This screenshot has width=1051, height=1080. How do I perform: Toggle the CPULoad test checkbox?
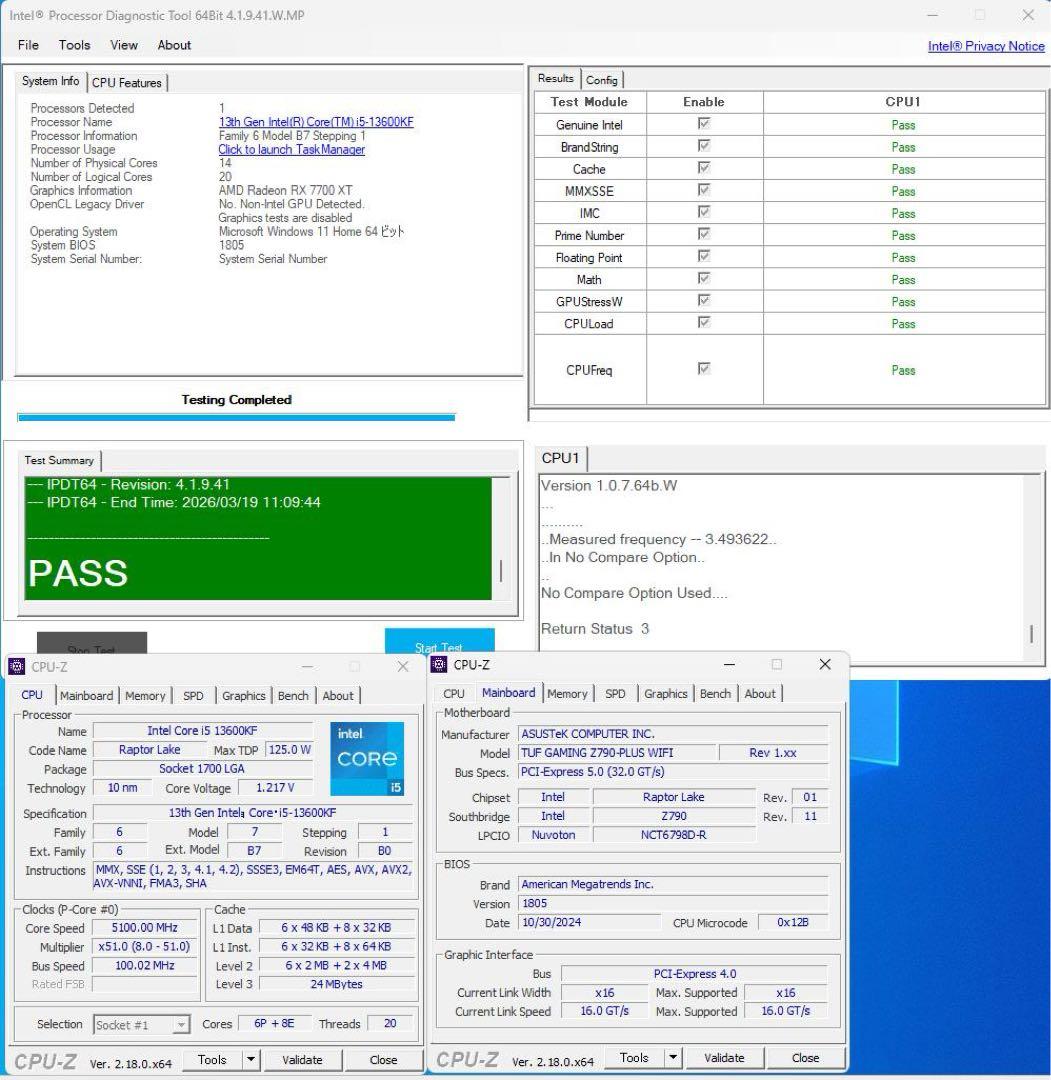pyautogui.click(x=703, y=322)
